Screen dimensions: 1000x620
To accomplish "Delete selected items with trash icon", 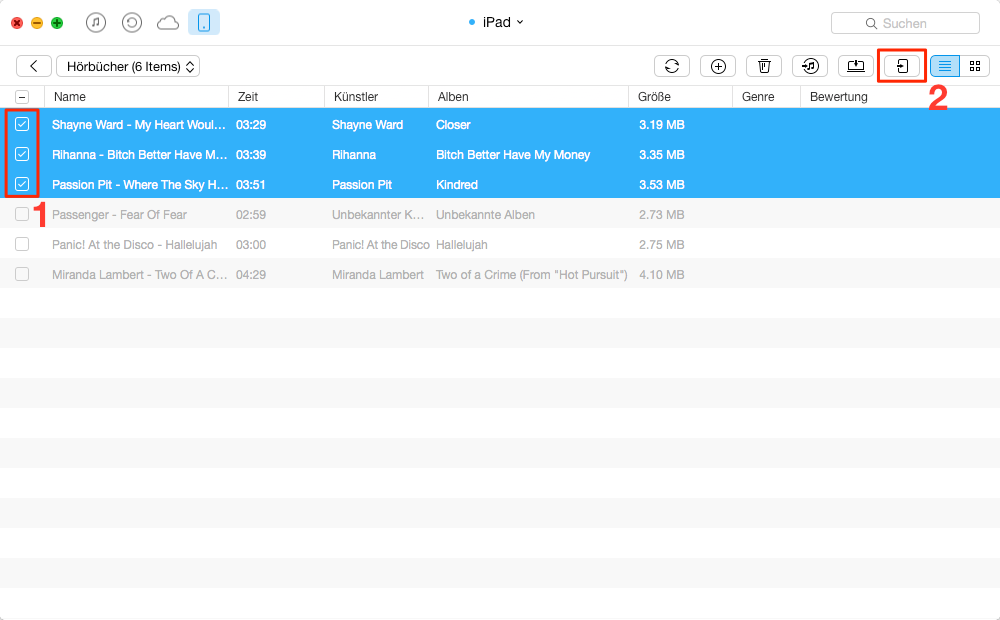I will [764, 66].
